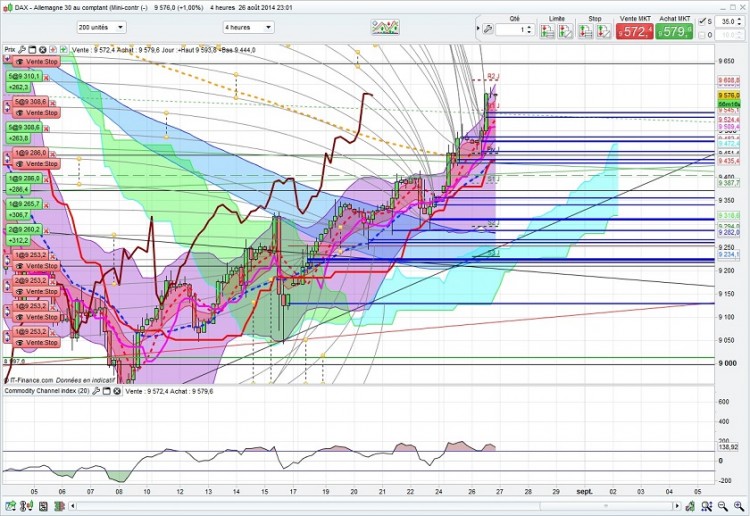Click the Prix panel window icon

(x=33, y=50)
